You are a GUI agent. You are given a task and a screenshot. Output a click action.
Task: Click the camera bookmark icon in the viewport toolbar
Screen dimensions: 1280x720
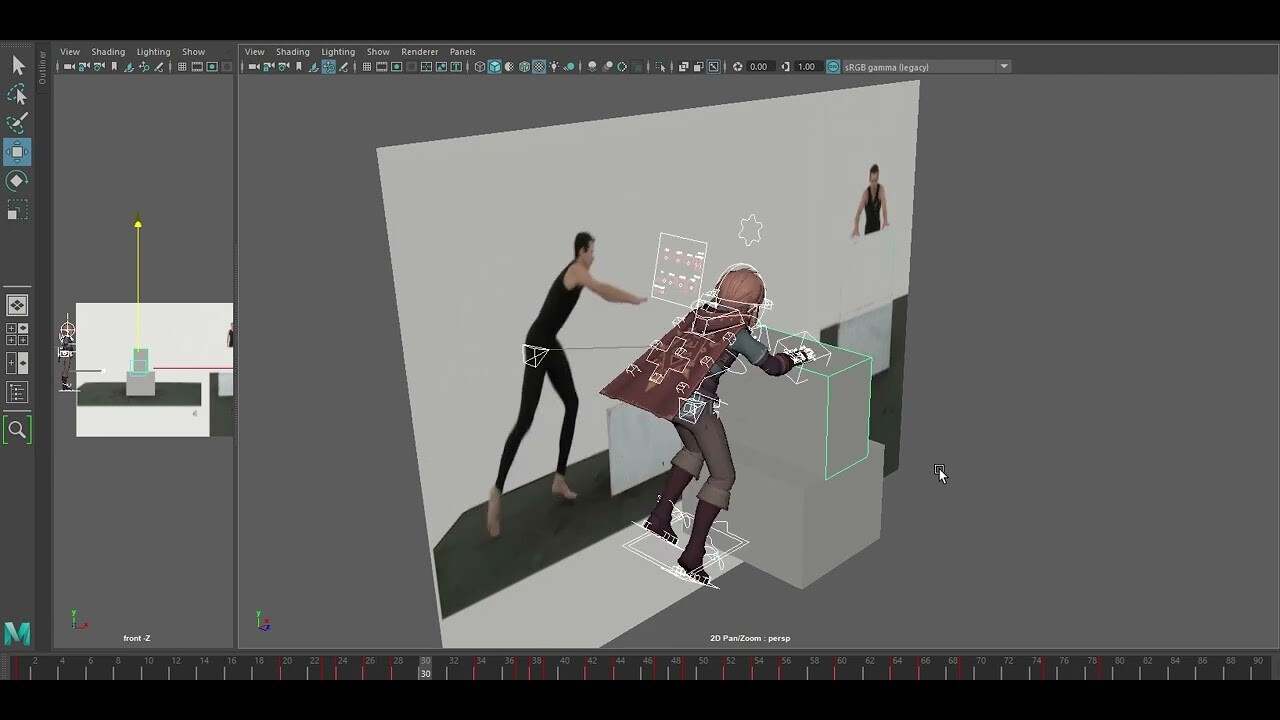pos(298,66)
